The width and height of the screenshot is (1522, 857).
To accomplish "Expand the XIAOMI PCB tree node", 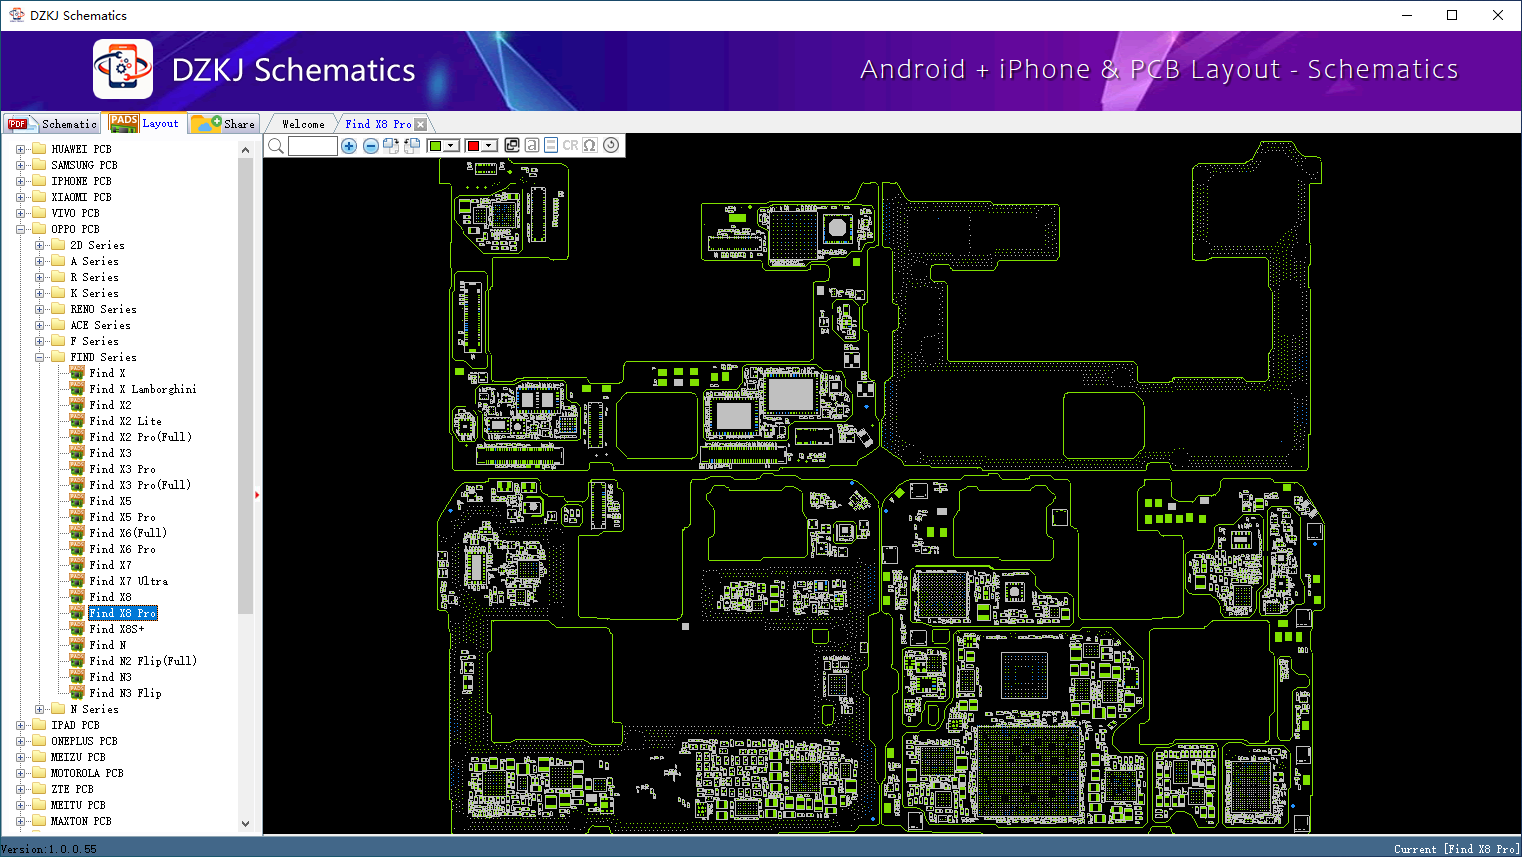I will tap(20, 197).
